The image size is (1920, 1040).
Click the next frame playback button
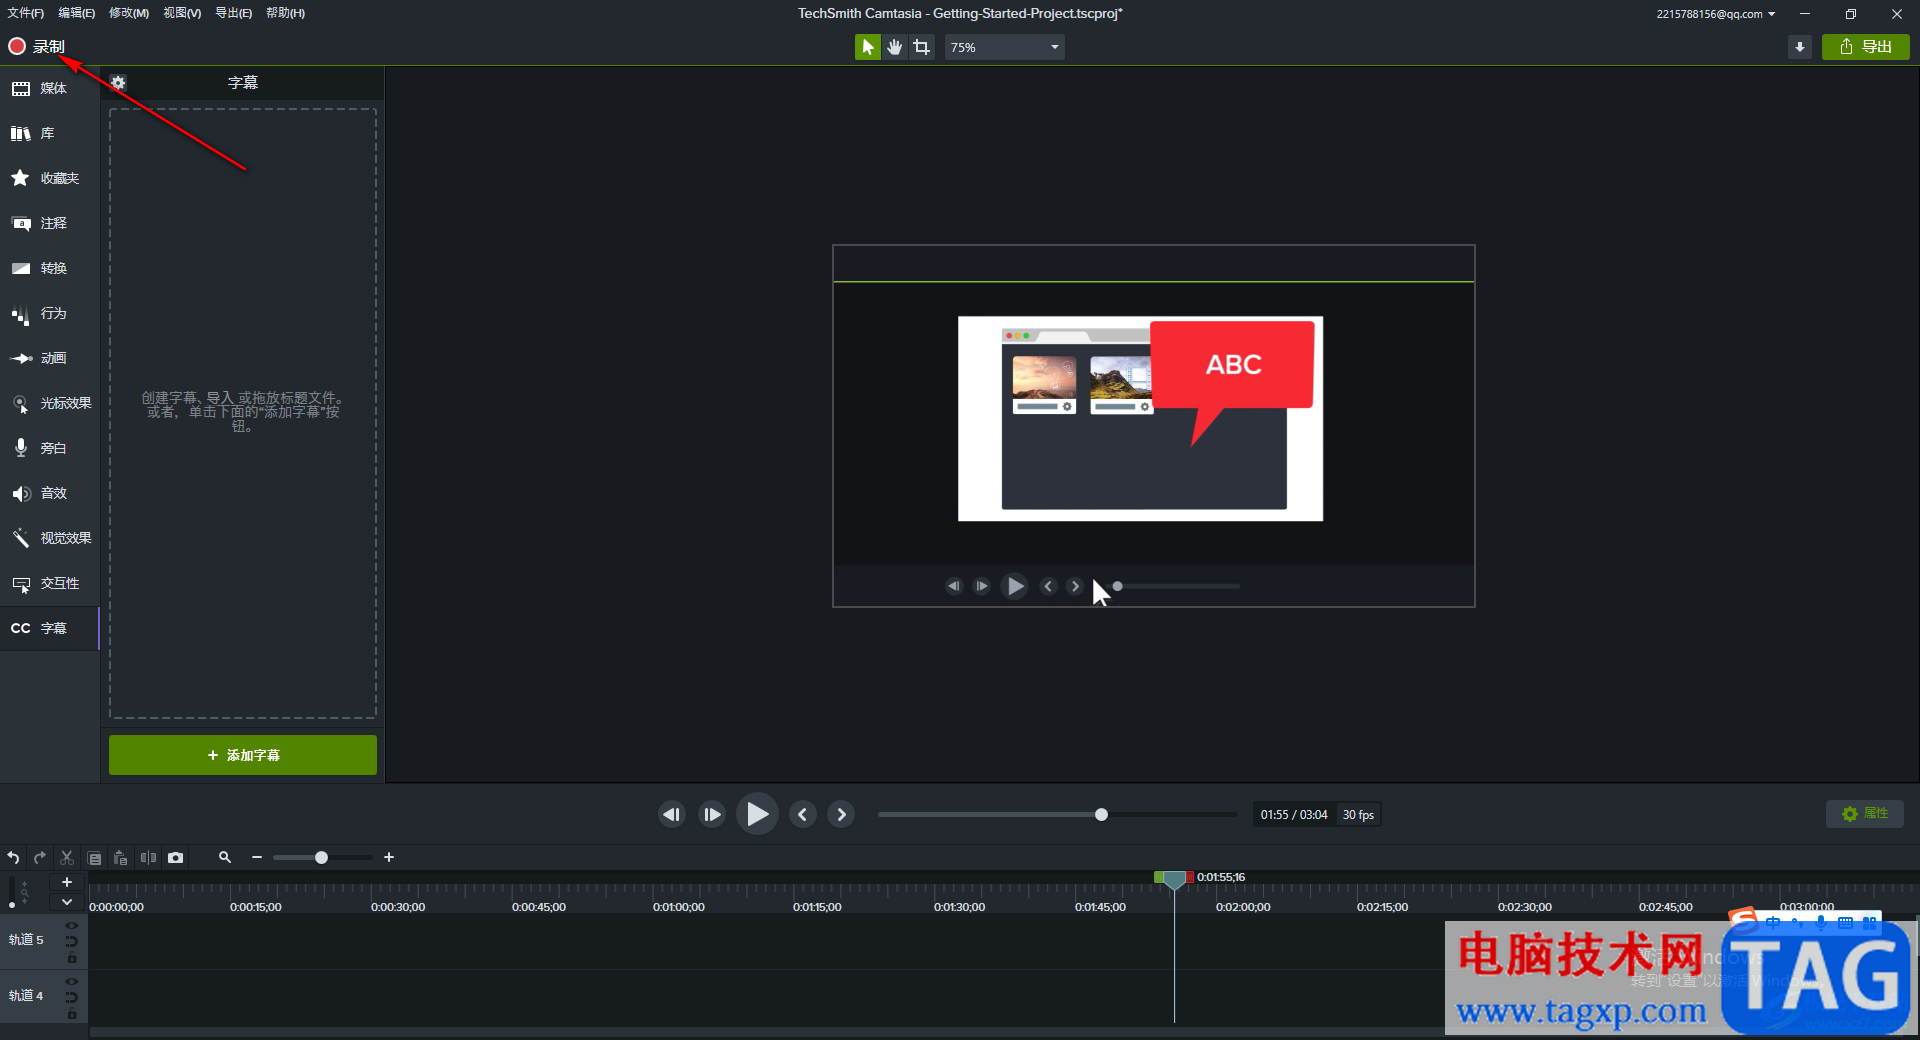(712, 815)
